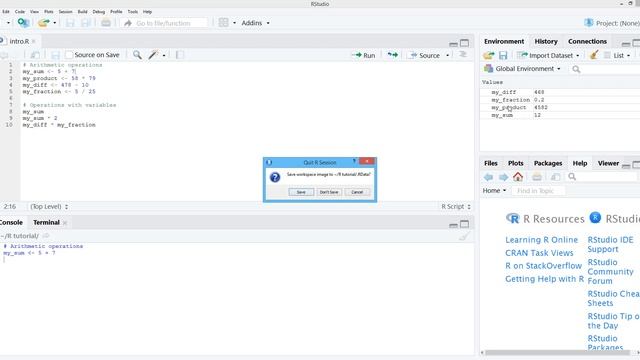Image resolution: width=640 pixels, height=360 pixels.
Task: Click the Project icon in the top-right corner
Action: pyautogui.click(x=589, y=23)
